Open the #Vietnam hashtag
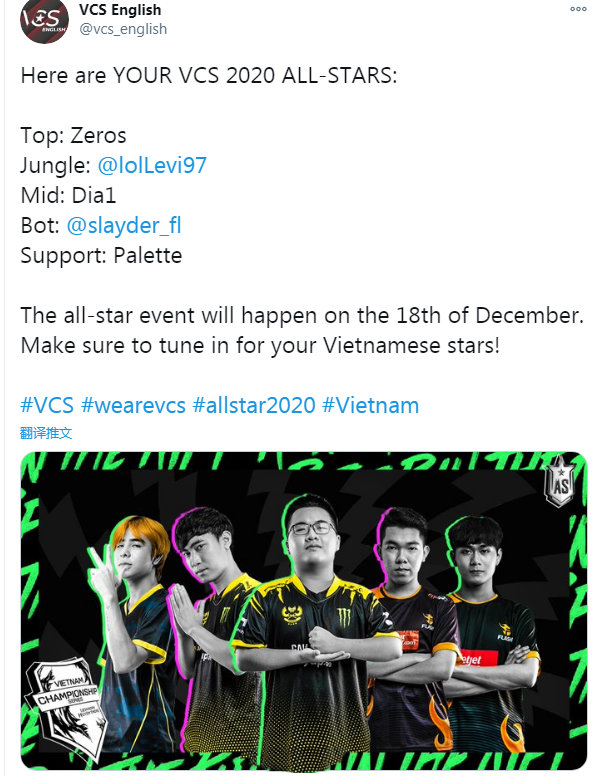The image size is (594, 776). [x=370, y=405]
